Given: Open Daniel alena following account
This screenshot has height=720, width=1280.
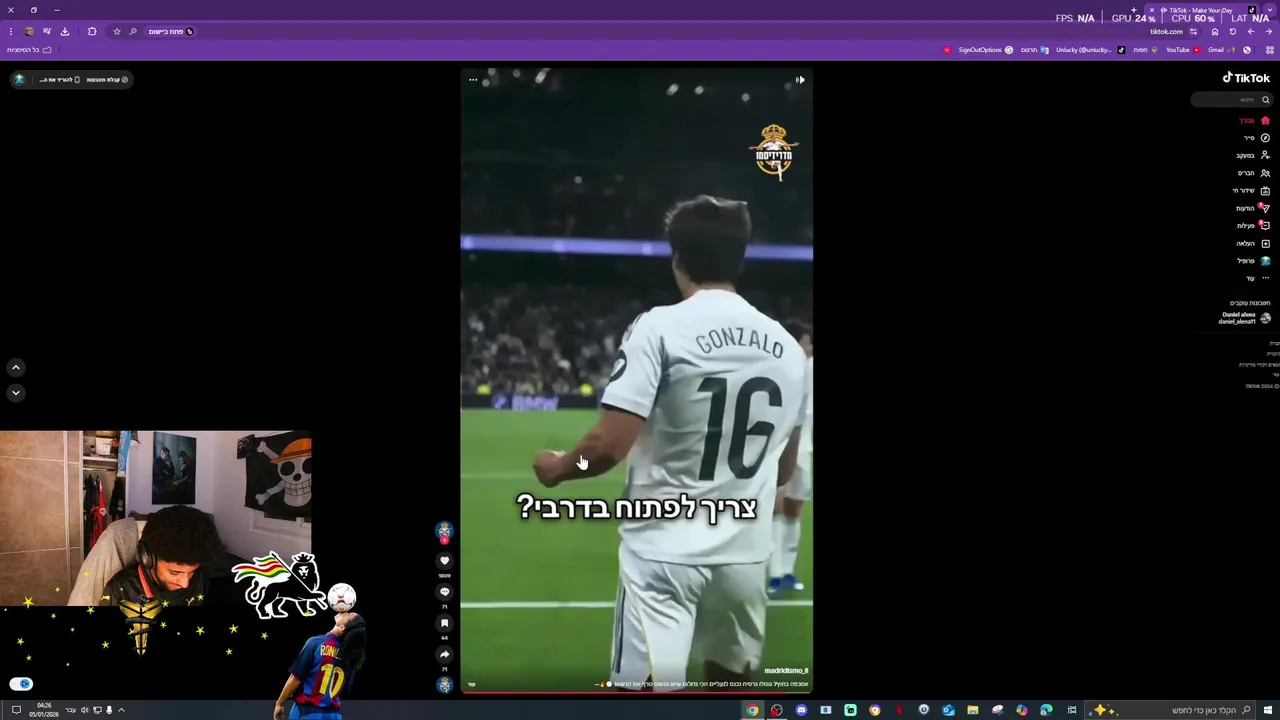Looking at the screenshot, I should pos(1244,318).
